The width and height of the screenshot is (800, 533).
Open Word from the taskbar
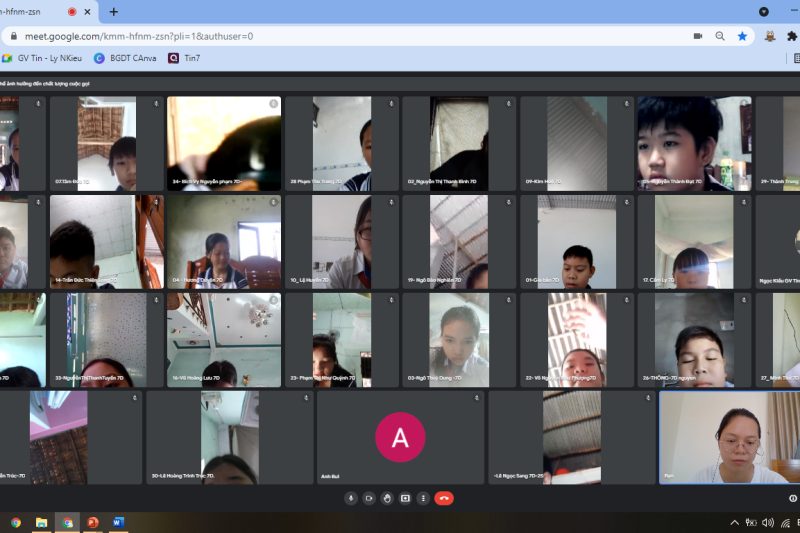[x=118, y=523]
